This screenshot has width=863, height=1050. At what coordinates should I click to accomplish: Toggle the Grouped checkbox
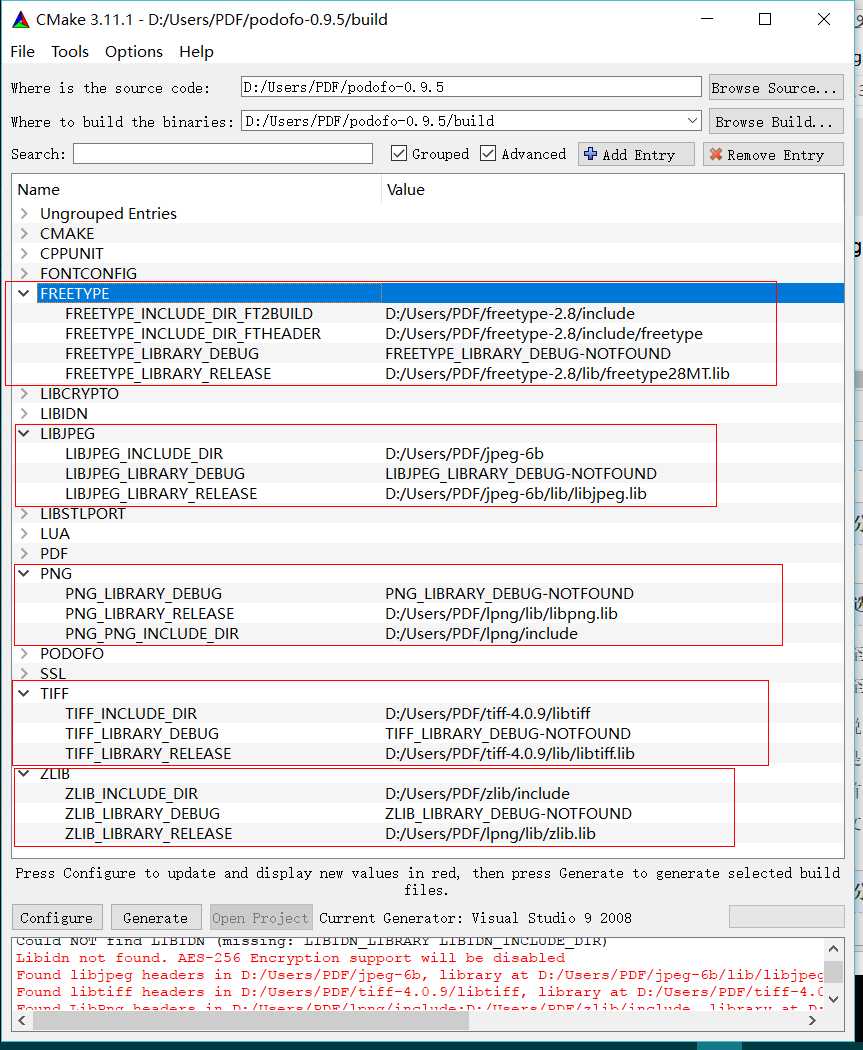click(x=398, y=153)
